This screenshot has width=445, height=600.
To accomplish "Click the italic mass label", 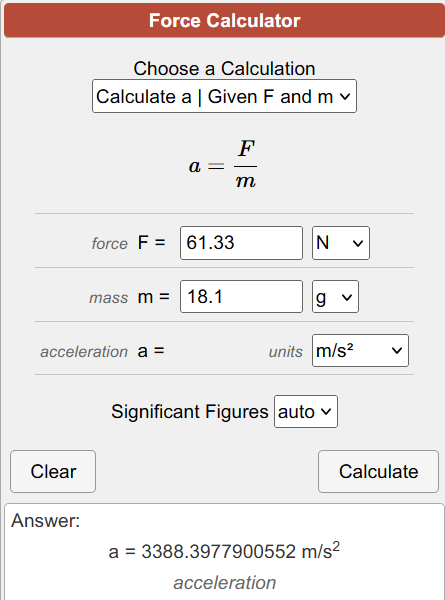I will tap(108, 298).
